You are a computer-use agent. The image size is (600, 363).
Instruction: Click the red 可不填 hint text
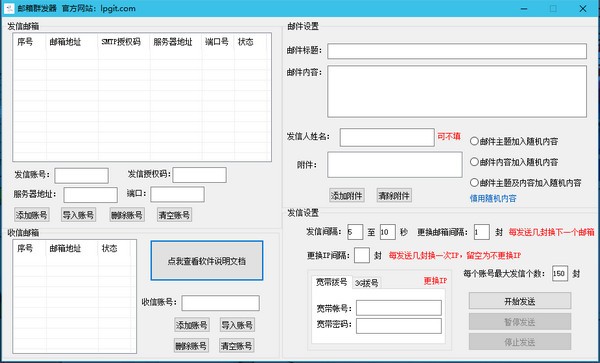449,136
